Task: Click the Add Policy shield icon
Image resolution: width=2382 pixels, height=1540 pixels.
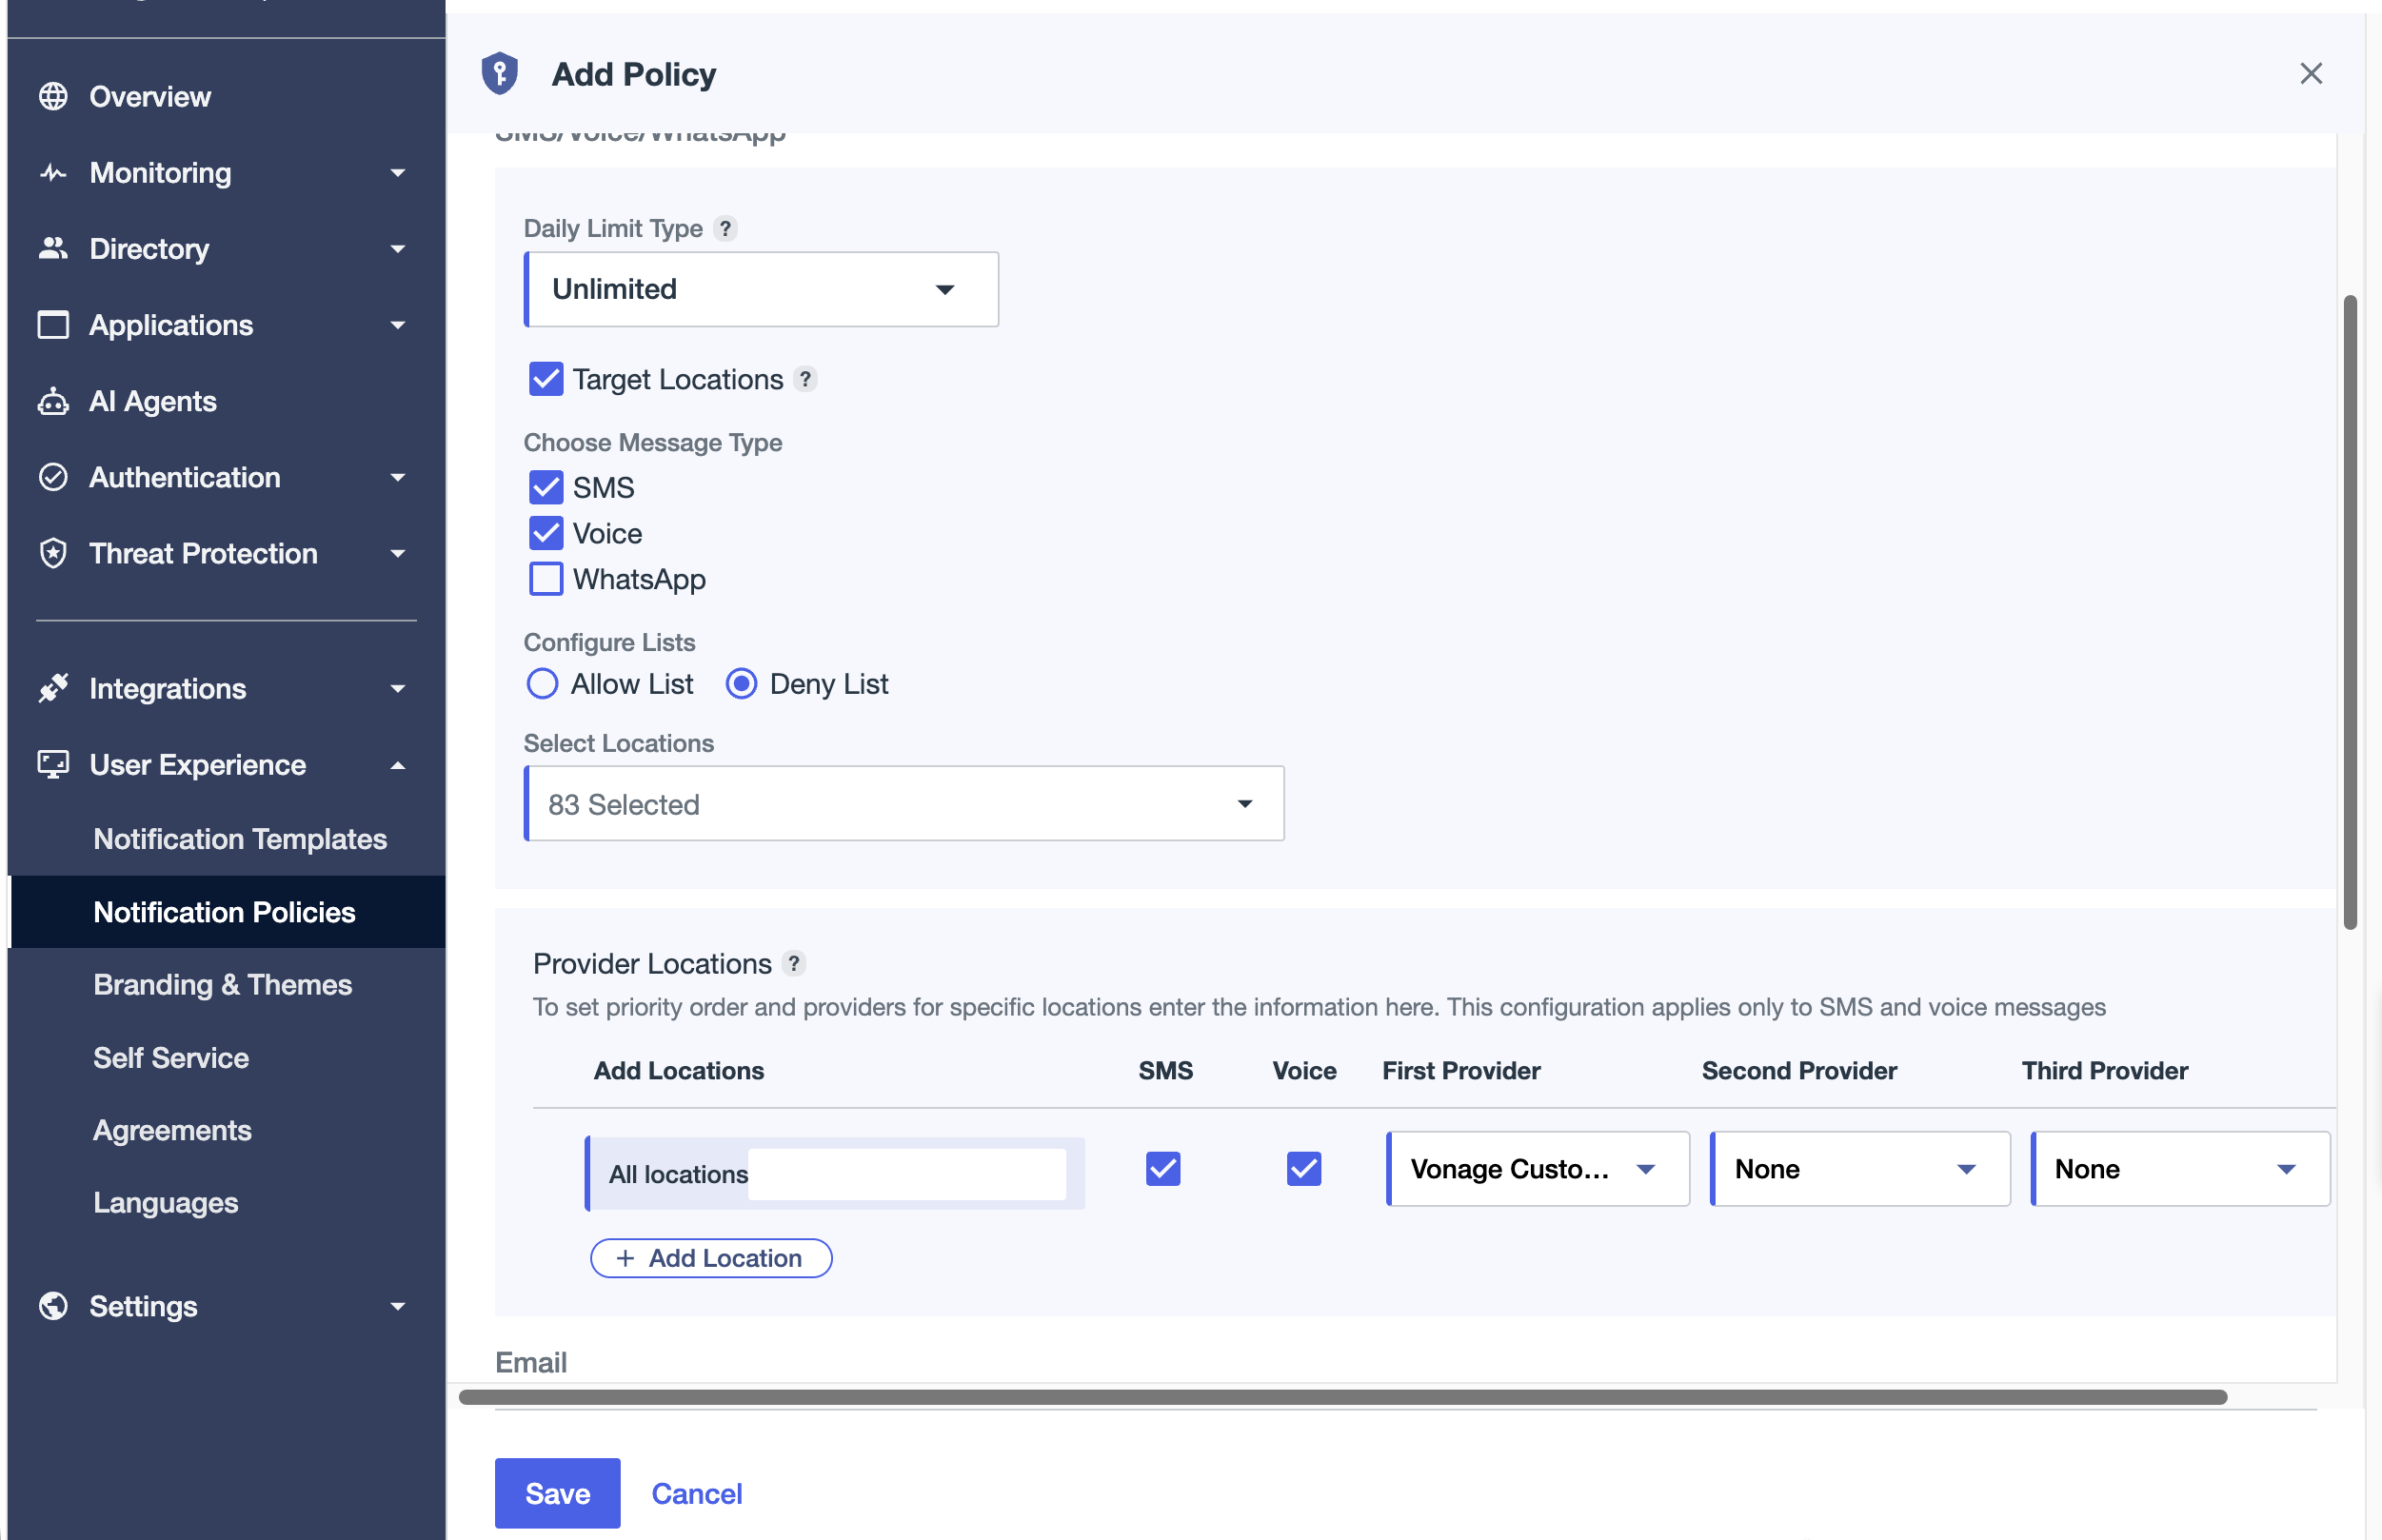Action: 500,73
